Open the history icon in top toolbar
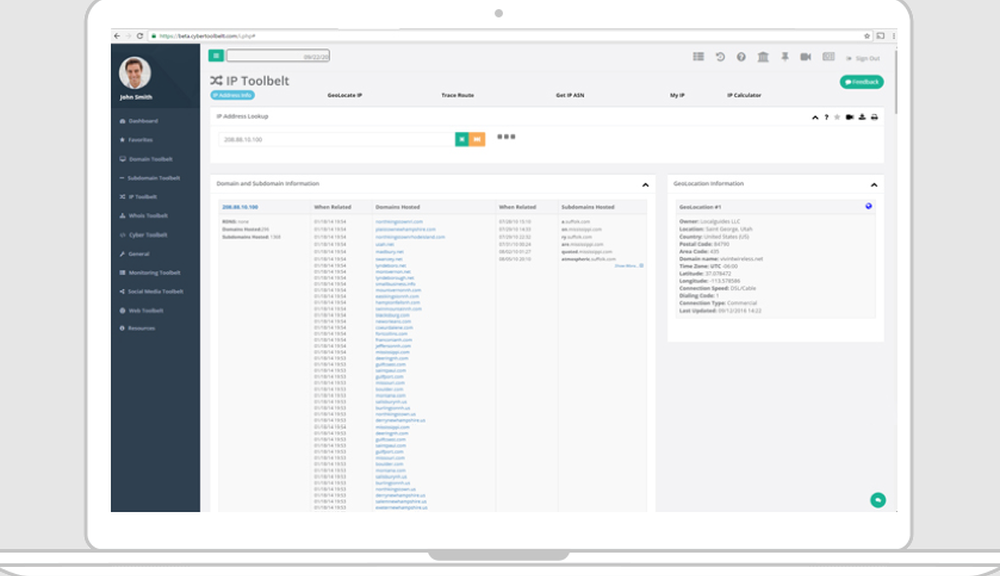1000x576 pixels. tap(720, 57)
